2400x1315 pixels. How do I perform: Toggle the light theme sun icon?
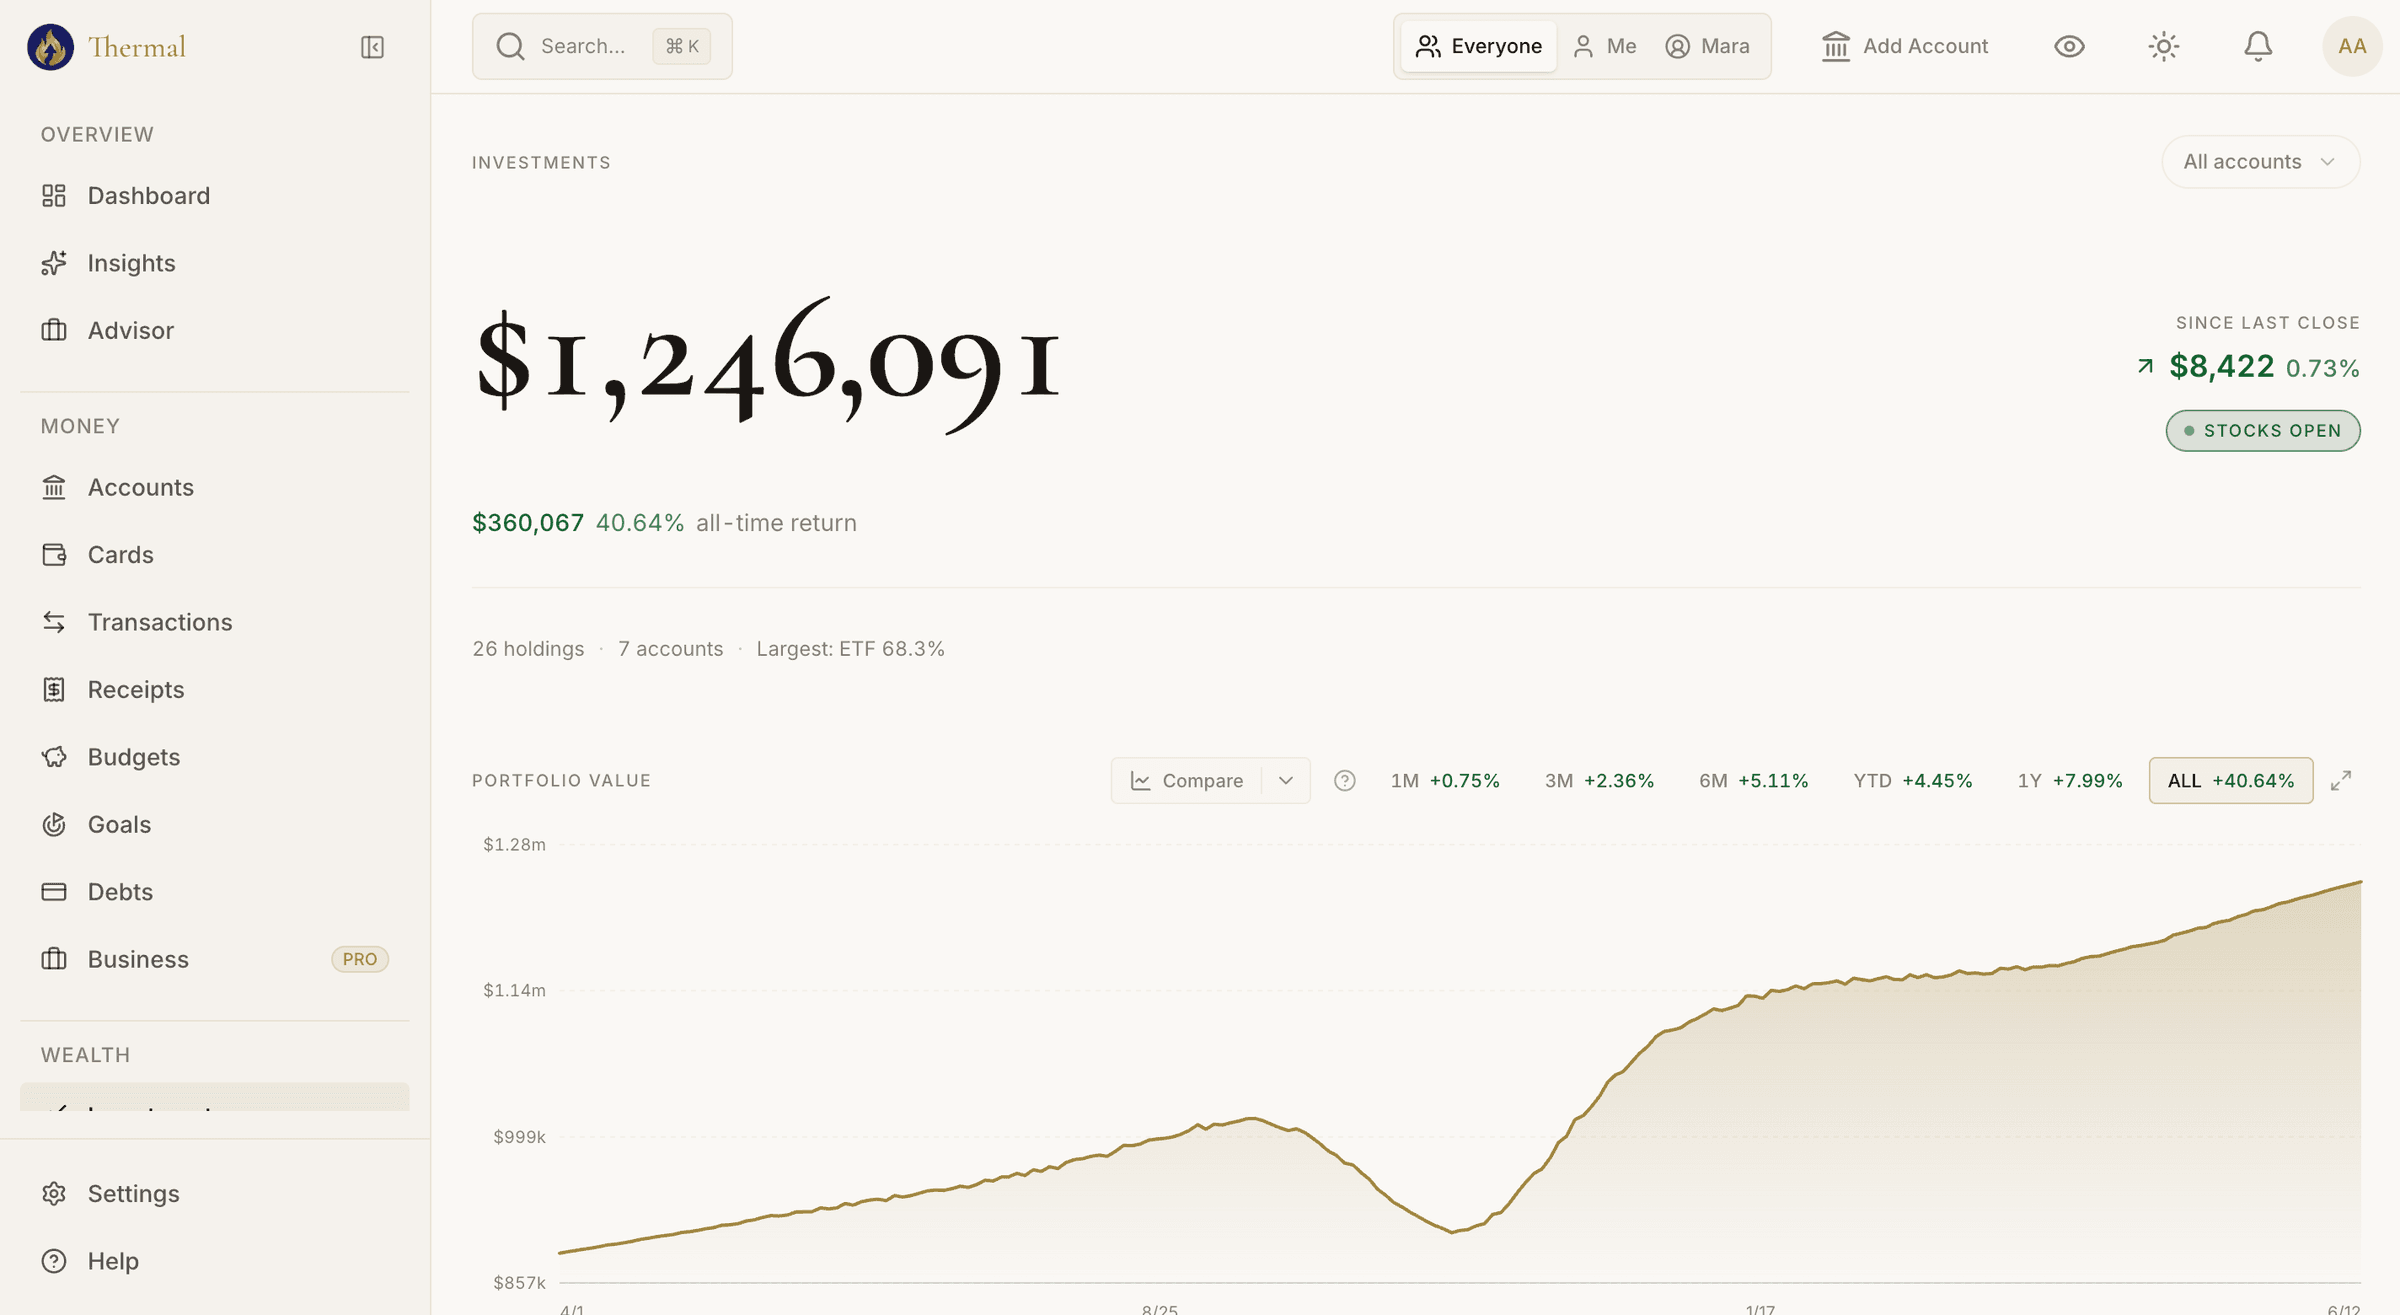[2164, 46]
